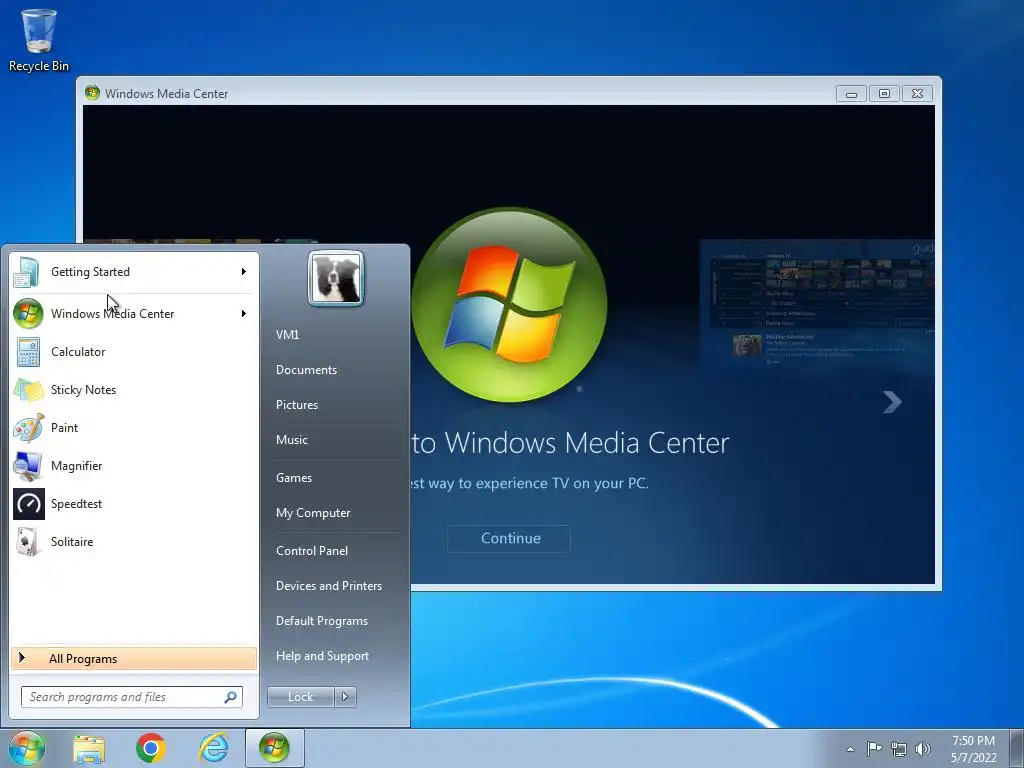The height and width of the screenshot is (768, 1024).
Task: Focus the Search programs and files box
Action: (x=131, y=697)
